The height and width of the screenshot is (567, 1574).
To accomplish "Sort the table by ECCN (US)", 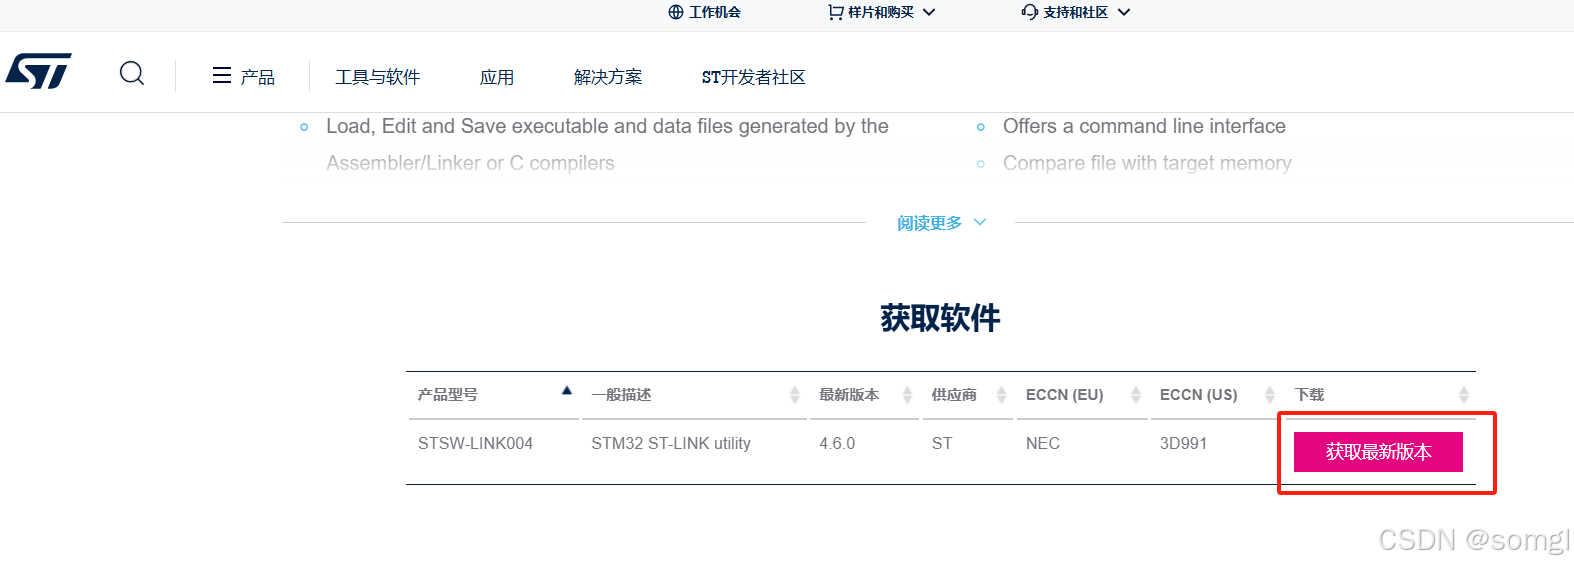I will click(x=1215, y=395).
